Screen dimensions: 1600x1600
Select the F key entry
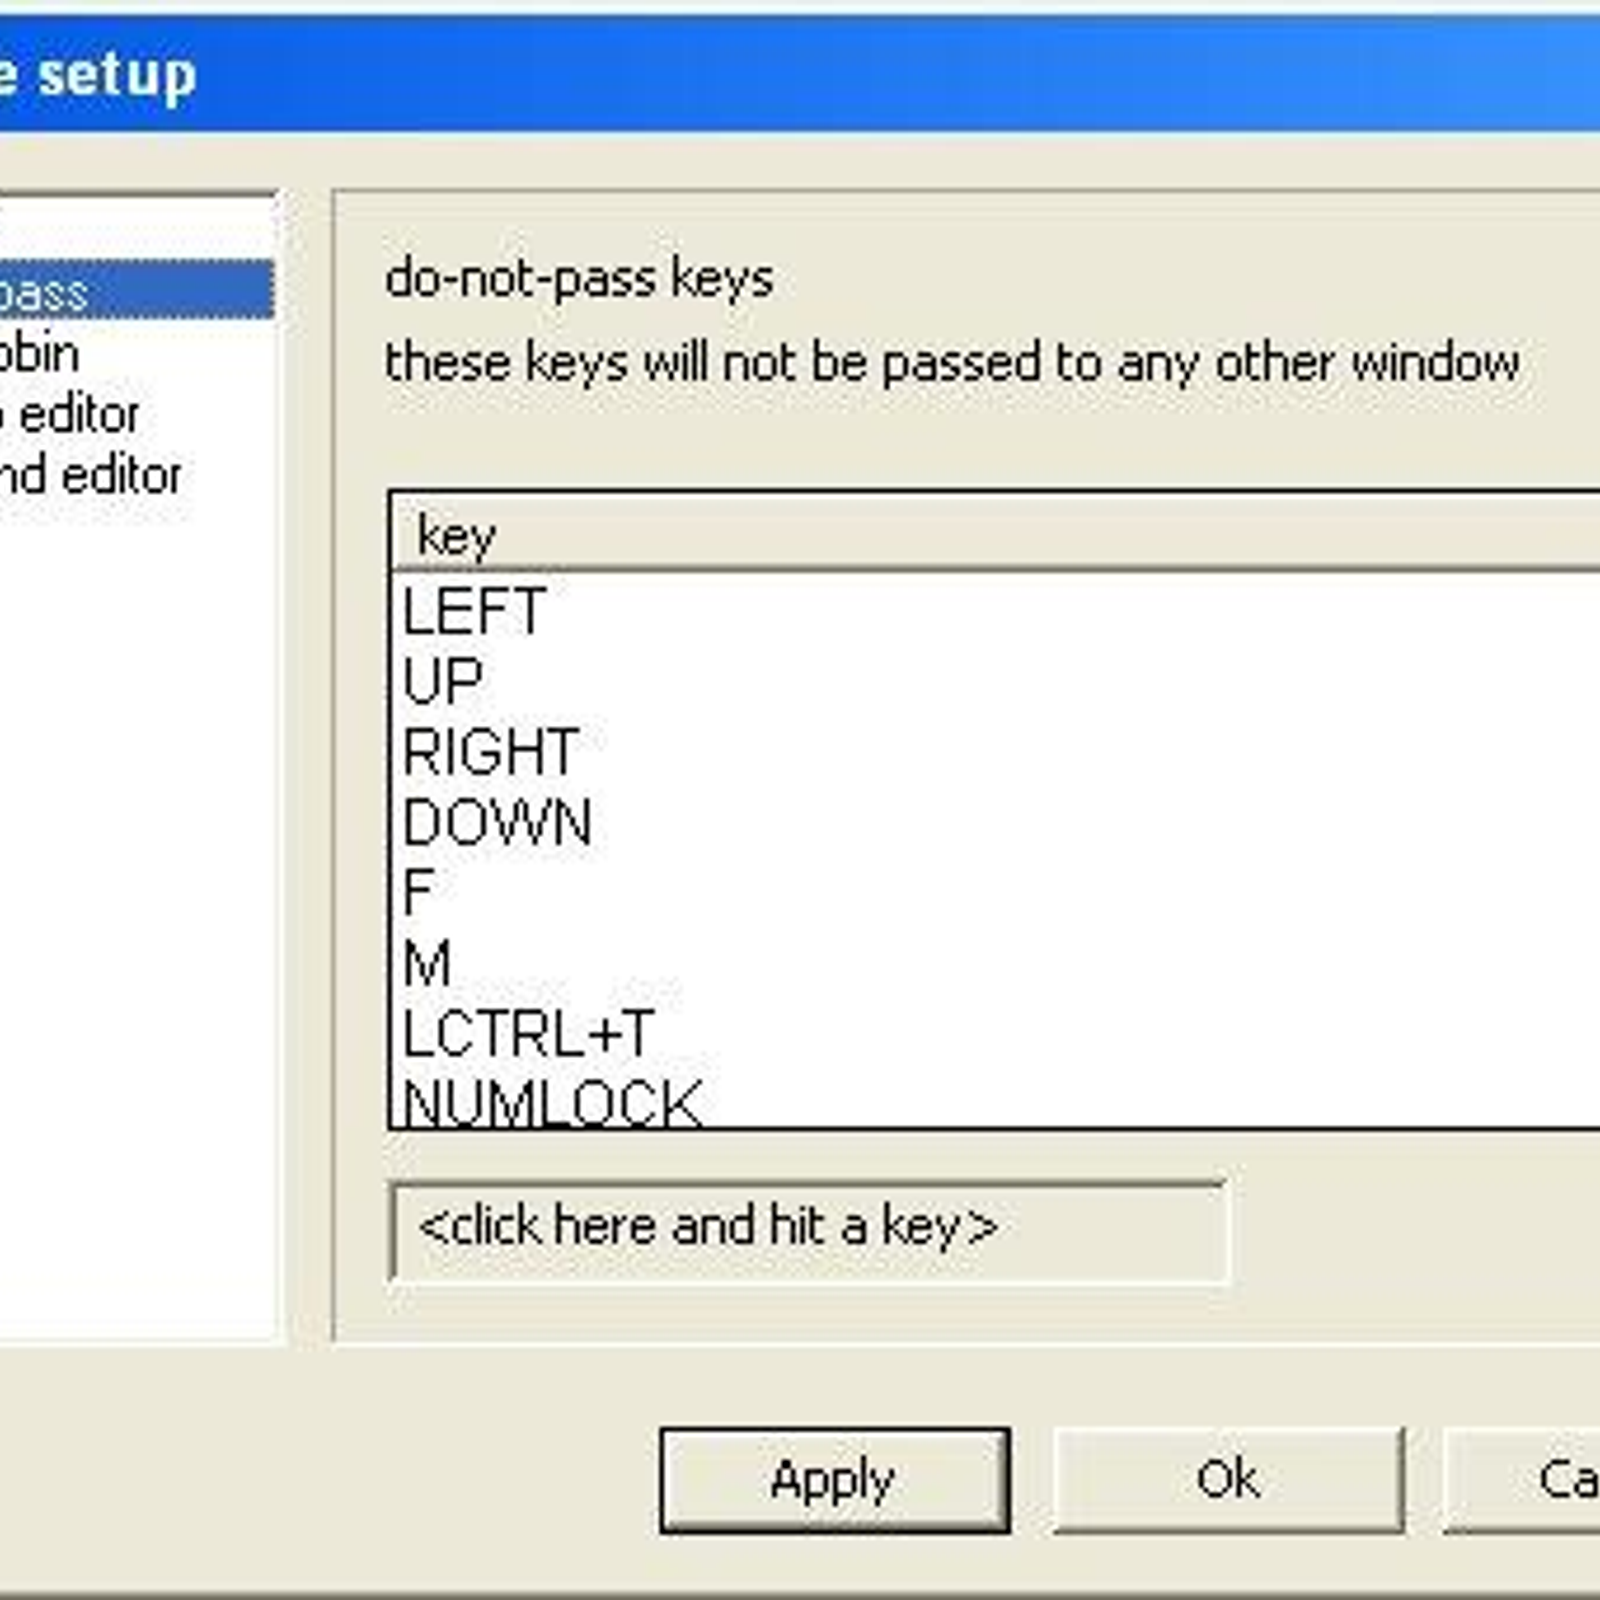(x=418, y=893)
